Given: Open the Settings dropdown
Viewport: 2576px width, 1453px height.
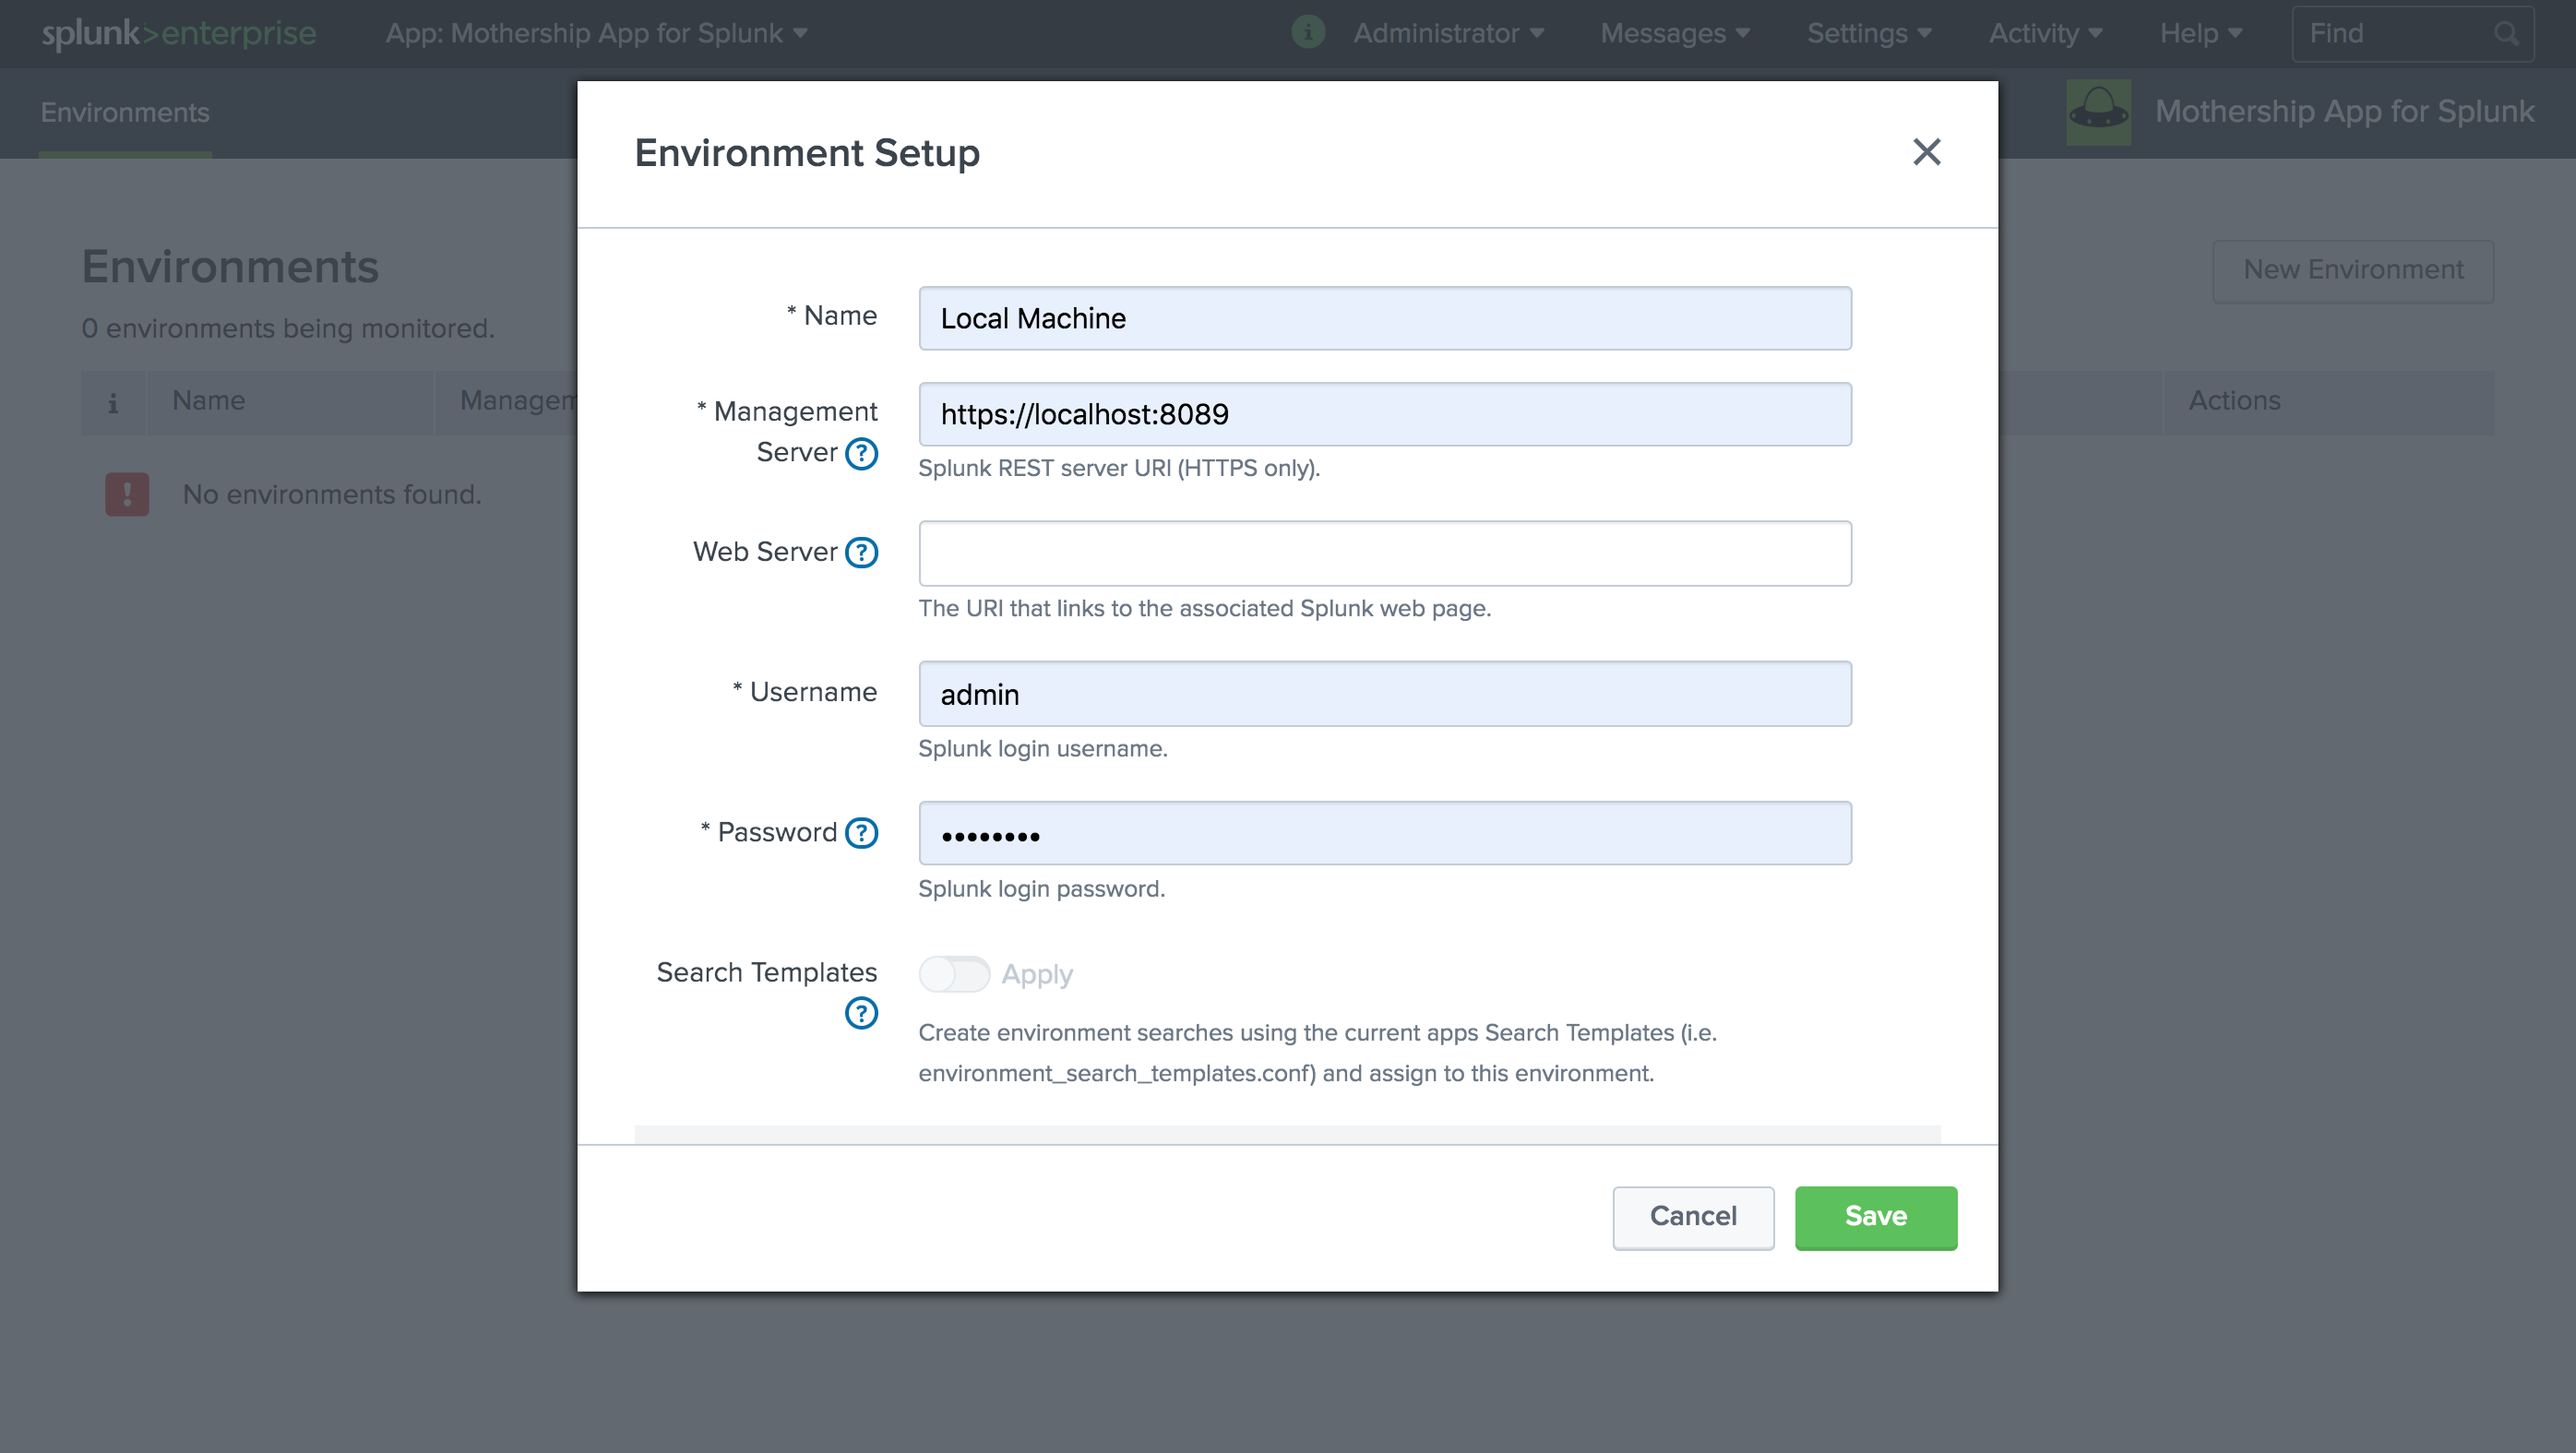Looking at the screenshot, I should [1869, 33].
